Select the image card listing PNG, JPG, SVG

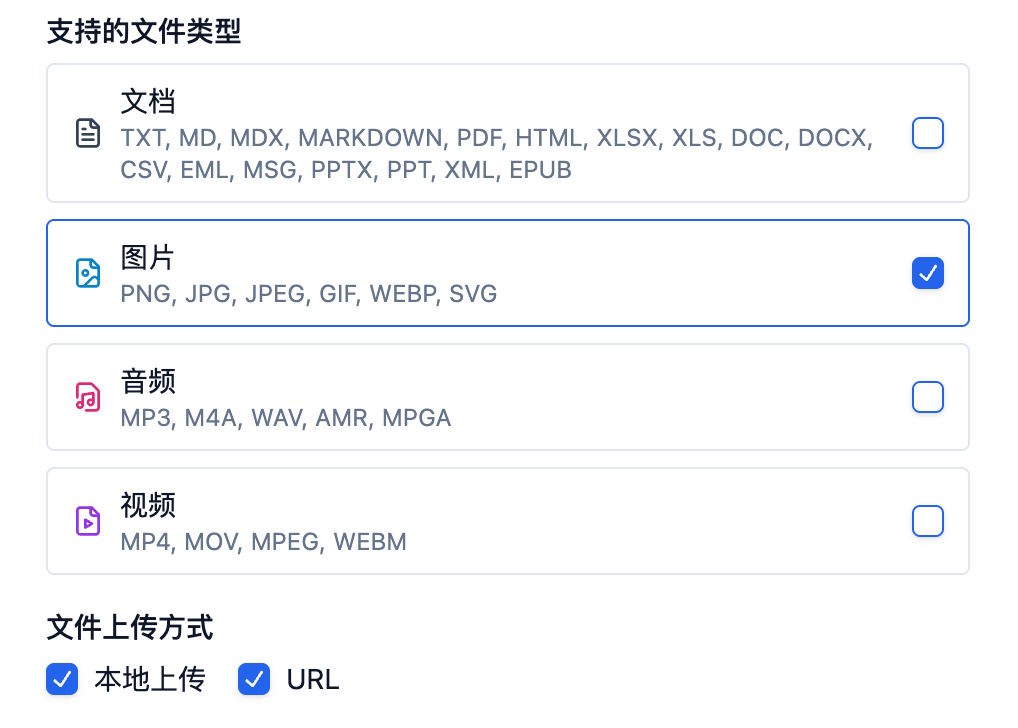coord(507,272)
